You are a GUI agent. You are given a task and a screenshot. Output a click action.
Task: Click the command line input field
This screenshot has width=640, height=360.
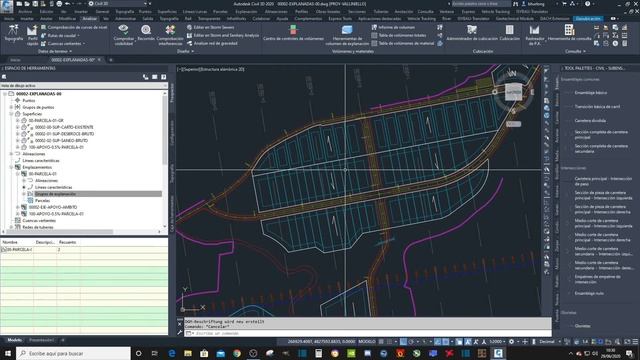[367, 333]
